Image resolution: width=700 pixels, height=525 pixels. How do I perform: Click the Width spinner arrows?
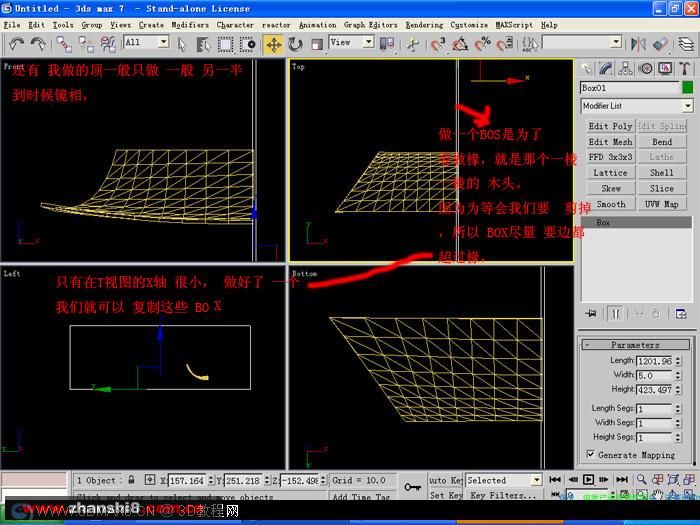(678, 375)
